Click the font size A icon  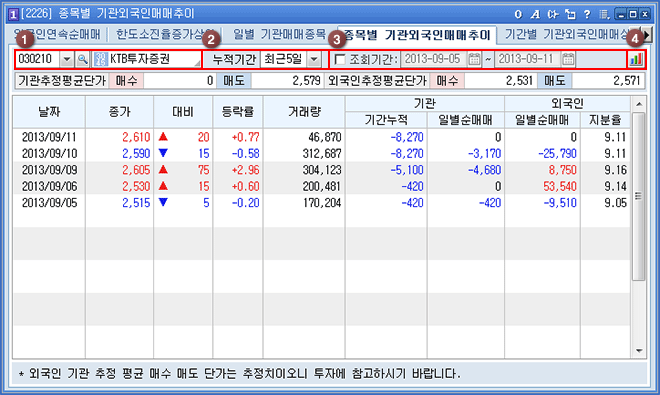[x=535, y=14]
